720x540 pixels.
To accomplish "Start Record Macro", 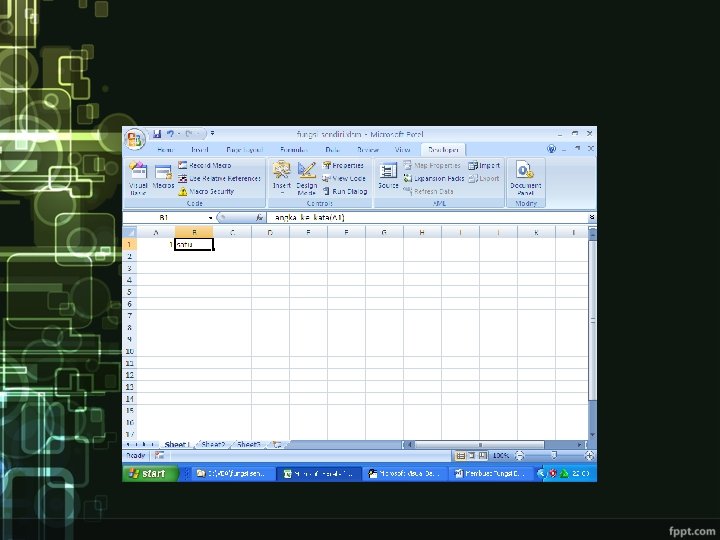I will pyautogui.click(x=205, y=165).
